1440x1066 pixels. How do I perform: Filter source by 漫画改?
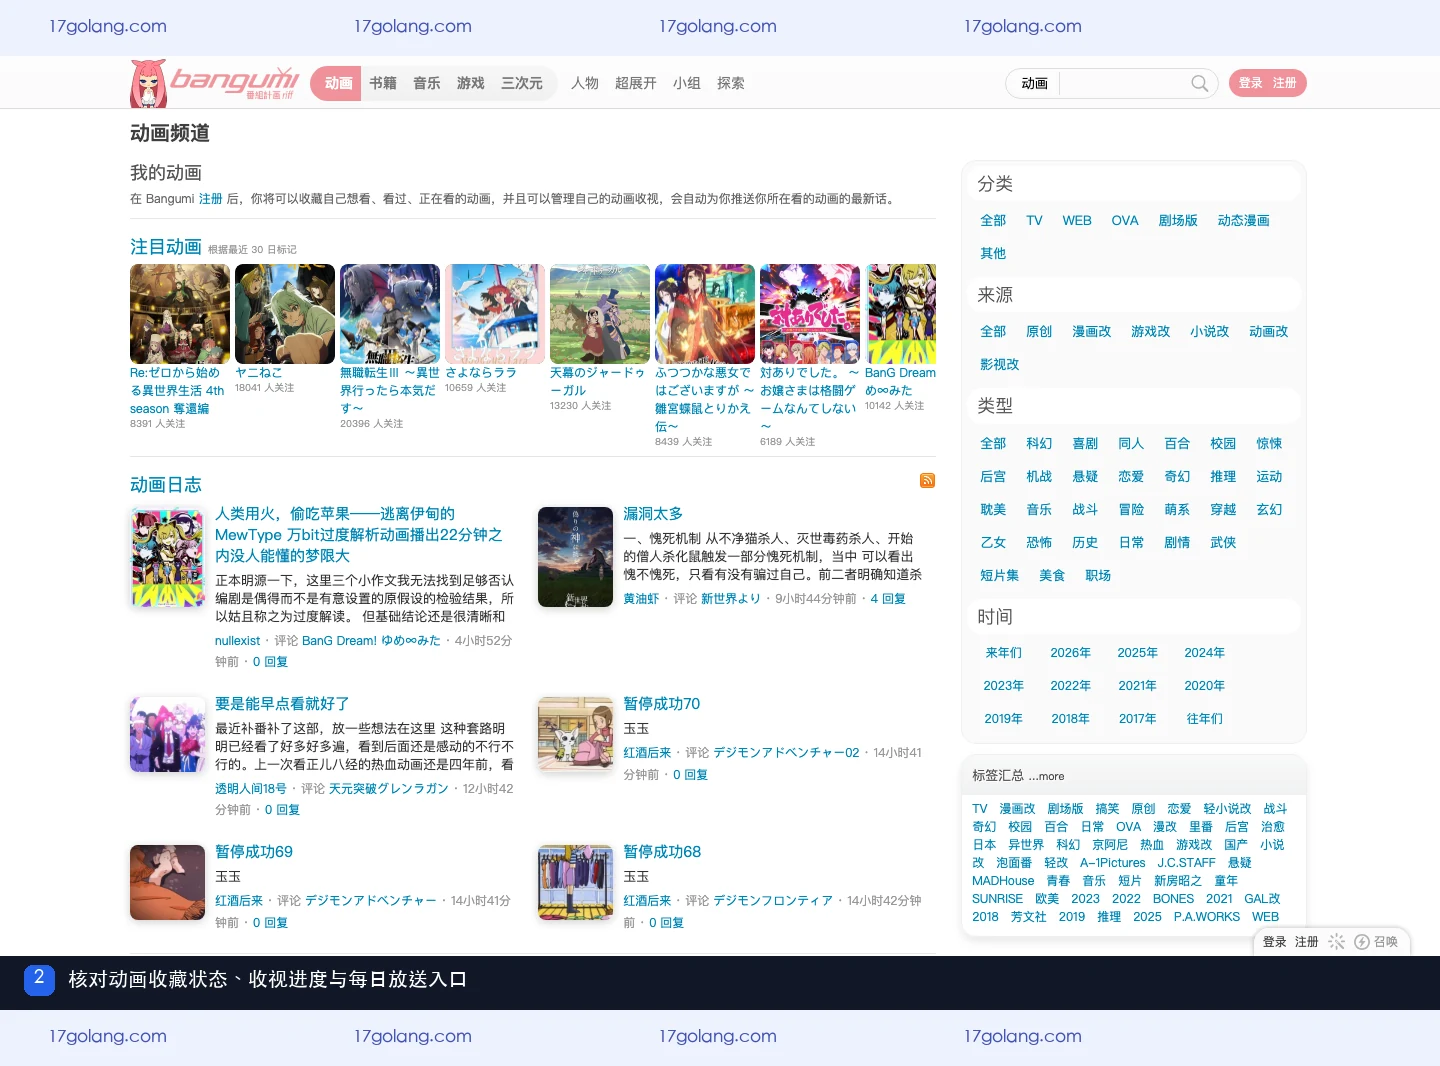(x=1091, y=332)
